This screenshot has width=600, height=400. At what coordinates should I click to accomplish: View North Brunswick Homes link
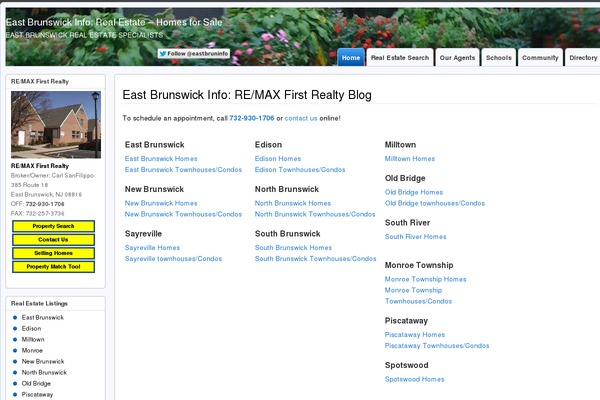(293, 203)
